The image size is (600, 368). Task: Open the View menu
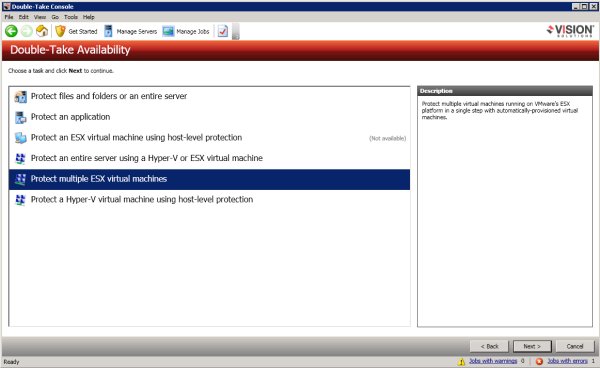click(40, 17)
